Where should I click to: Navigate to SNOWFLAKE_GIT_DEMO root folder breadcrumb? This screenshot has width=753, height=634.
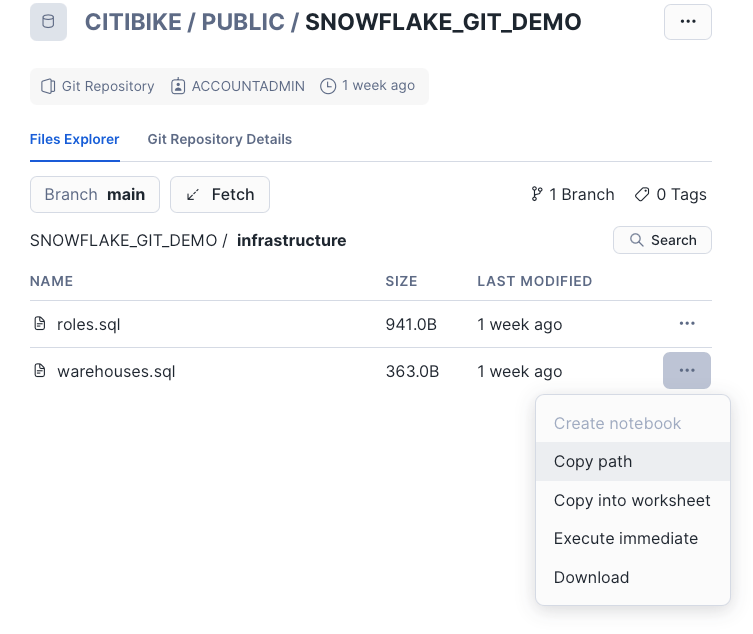click(x=123, y=240)
